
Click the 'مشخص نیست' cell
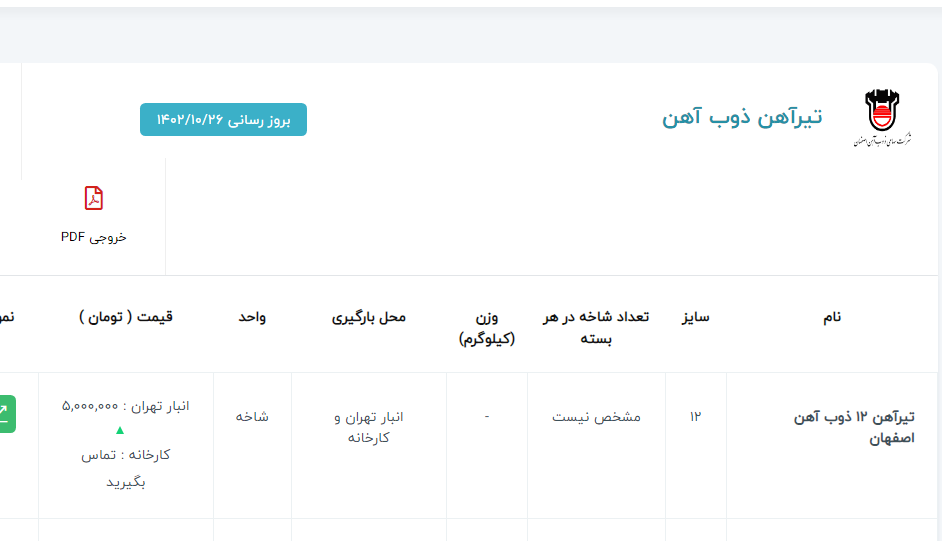pos(596,416)
